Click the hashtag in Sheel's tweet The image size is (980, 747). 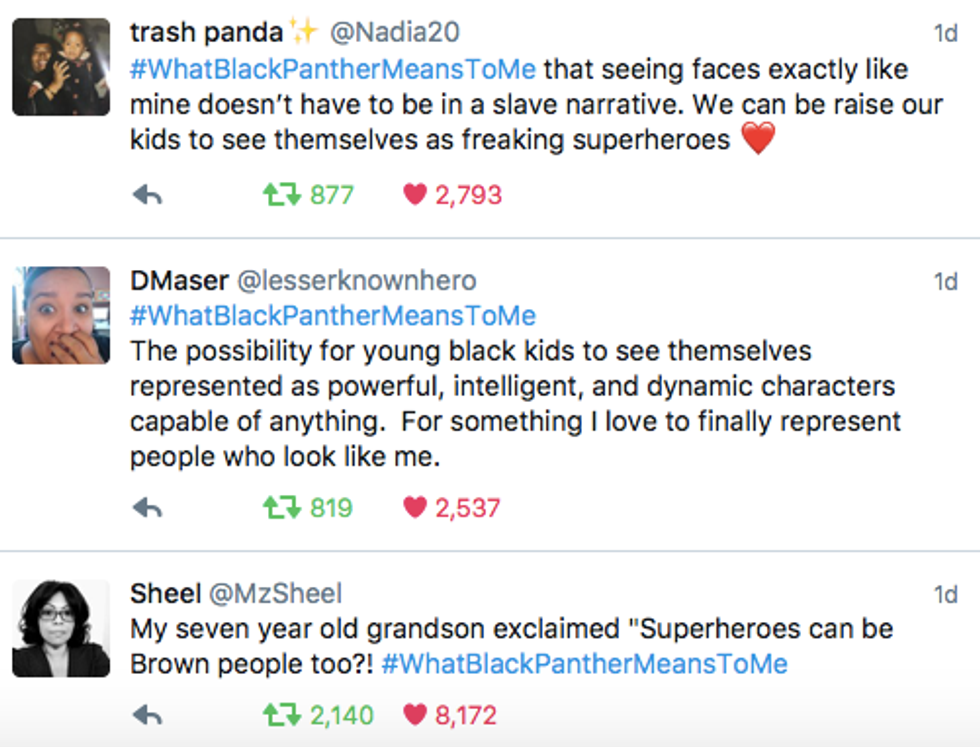(584, 664)
